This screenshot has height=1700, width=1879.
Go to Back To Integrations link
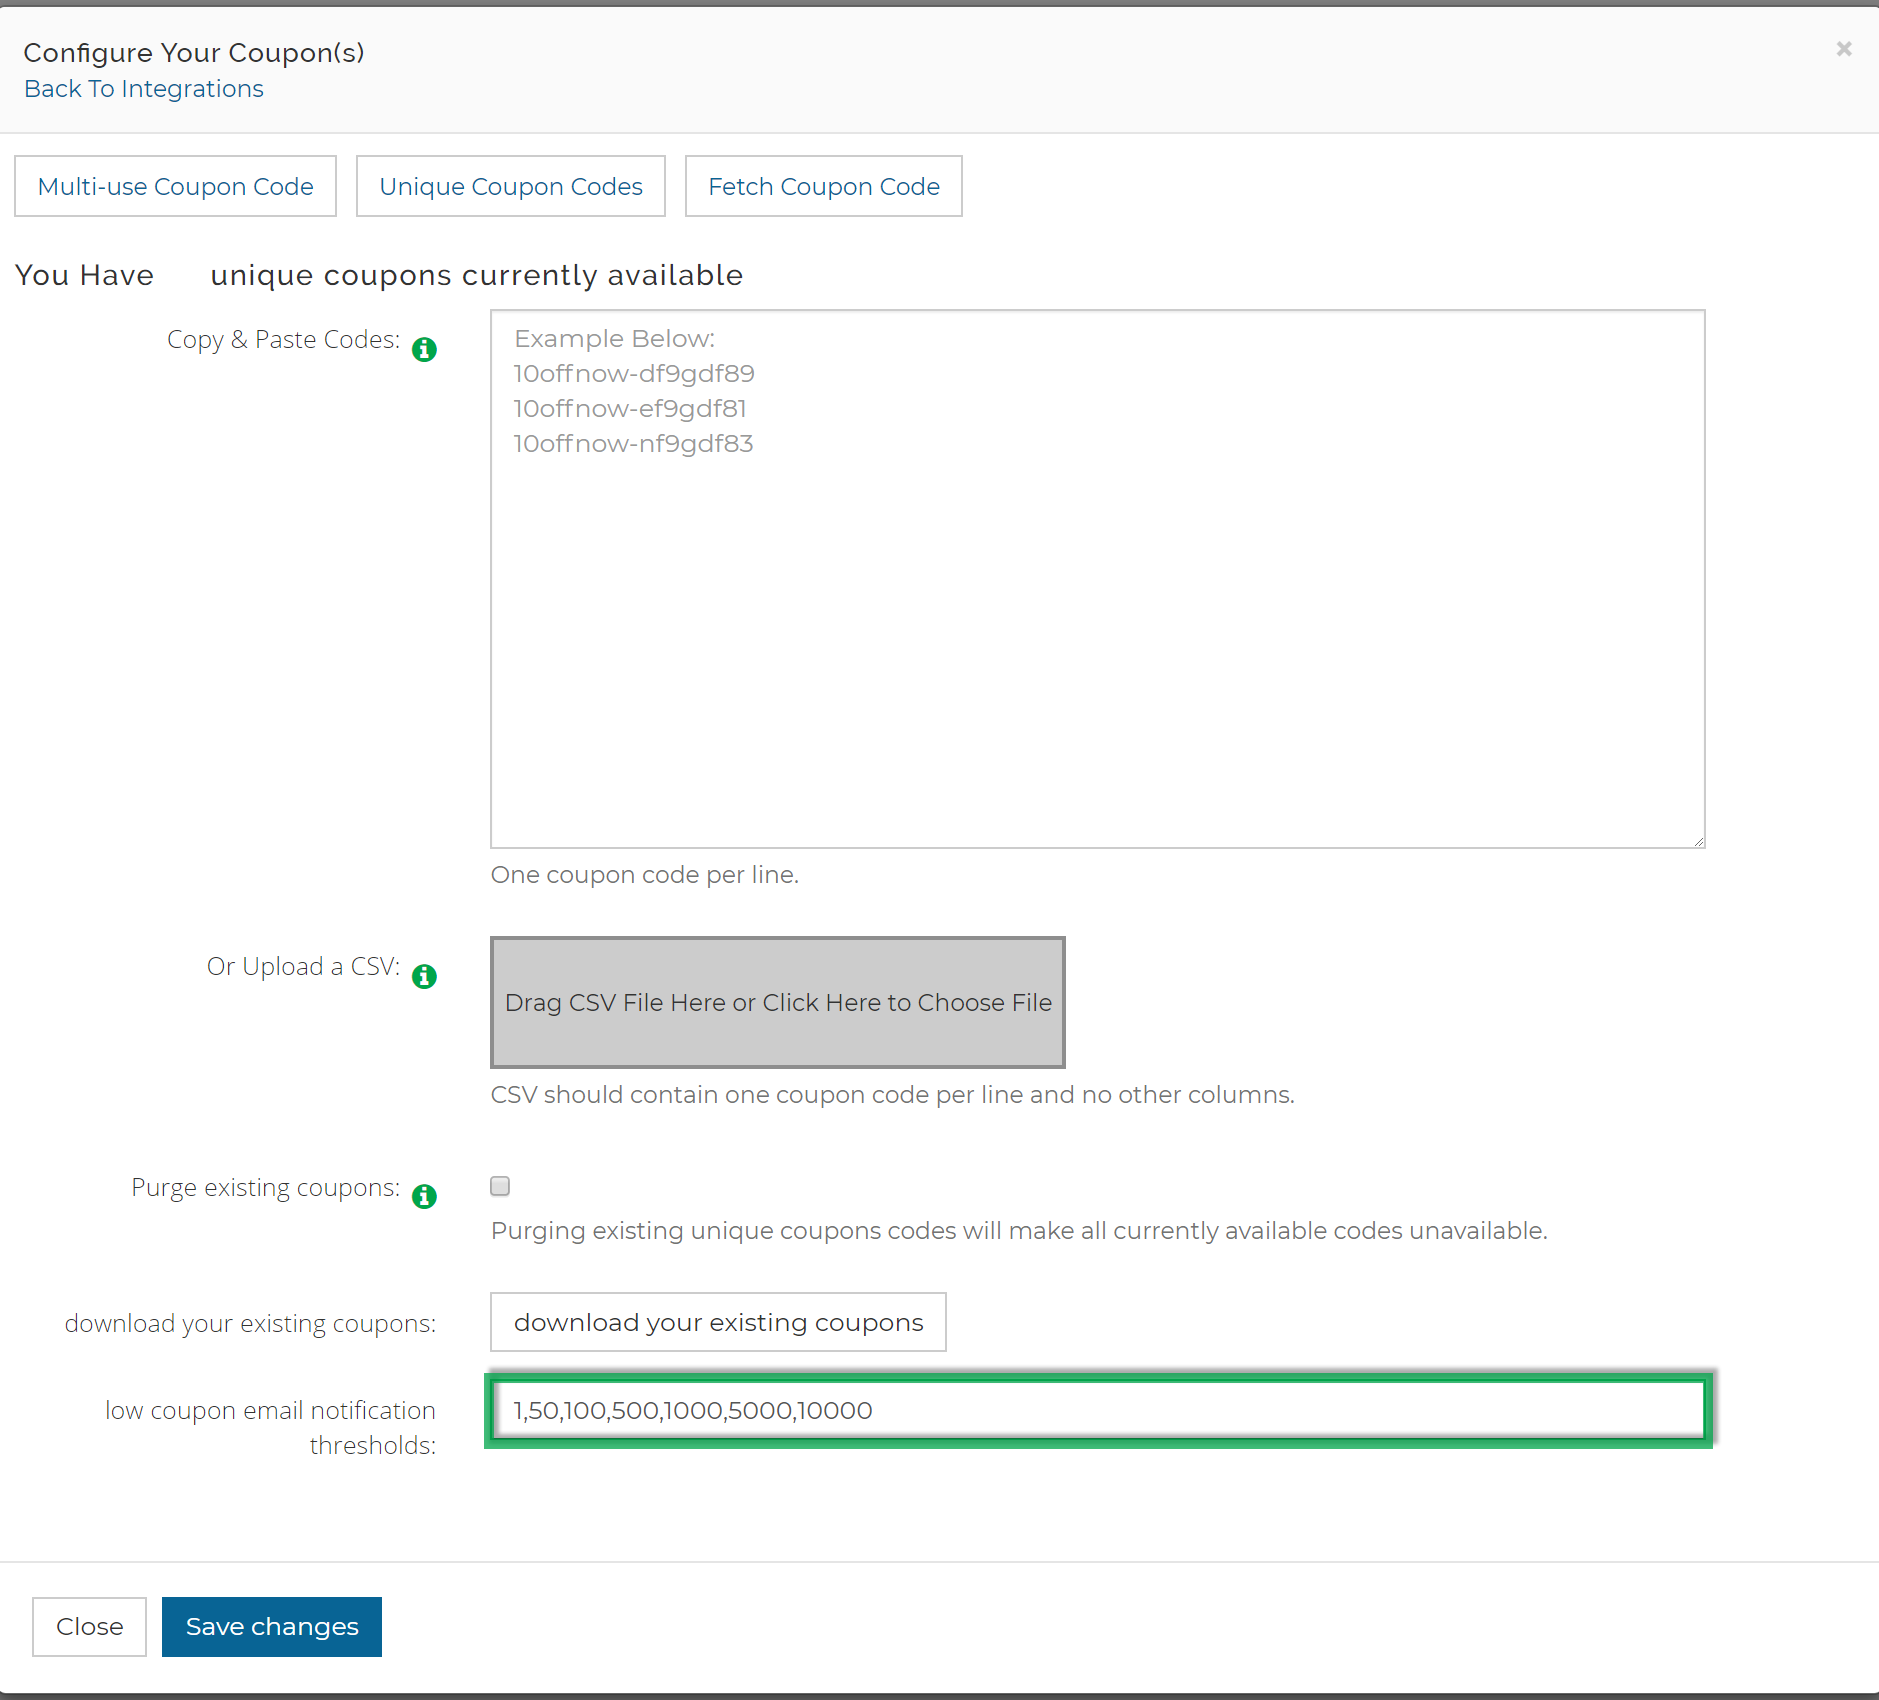[x=144, y=89]
